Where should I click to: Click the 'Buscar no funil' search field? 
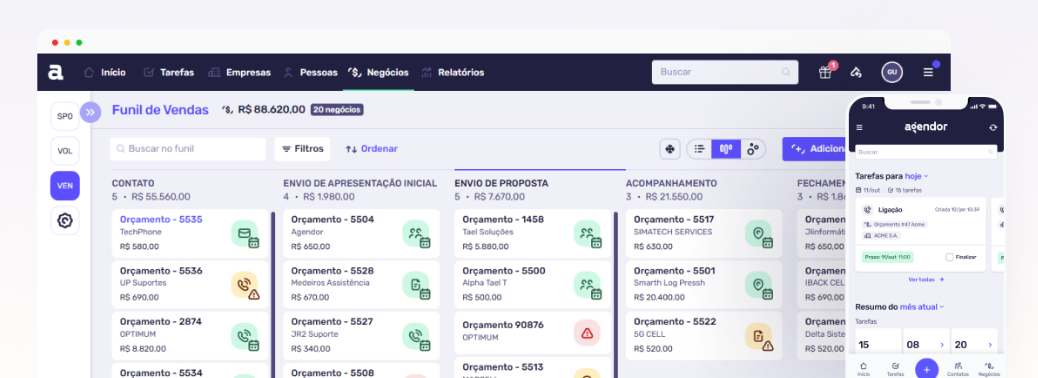pos(188,150)
